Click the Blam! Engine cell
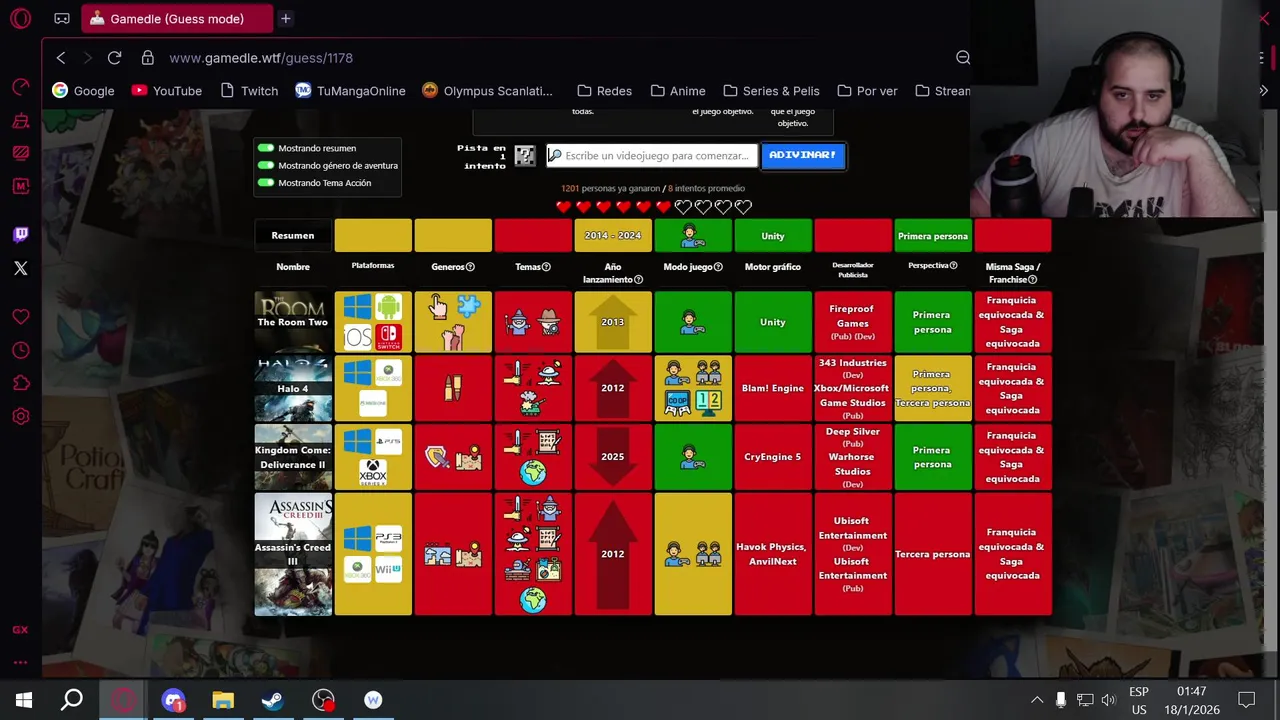 click(x=773, y=388)
